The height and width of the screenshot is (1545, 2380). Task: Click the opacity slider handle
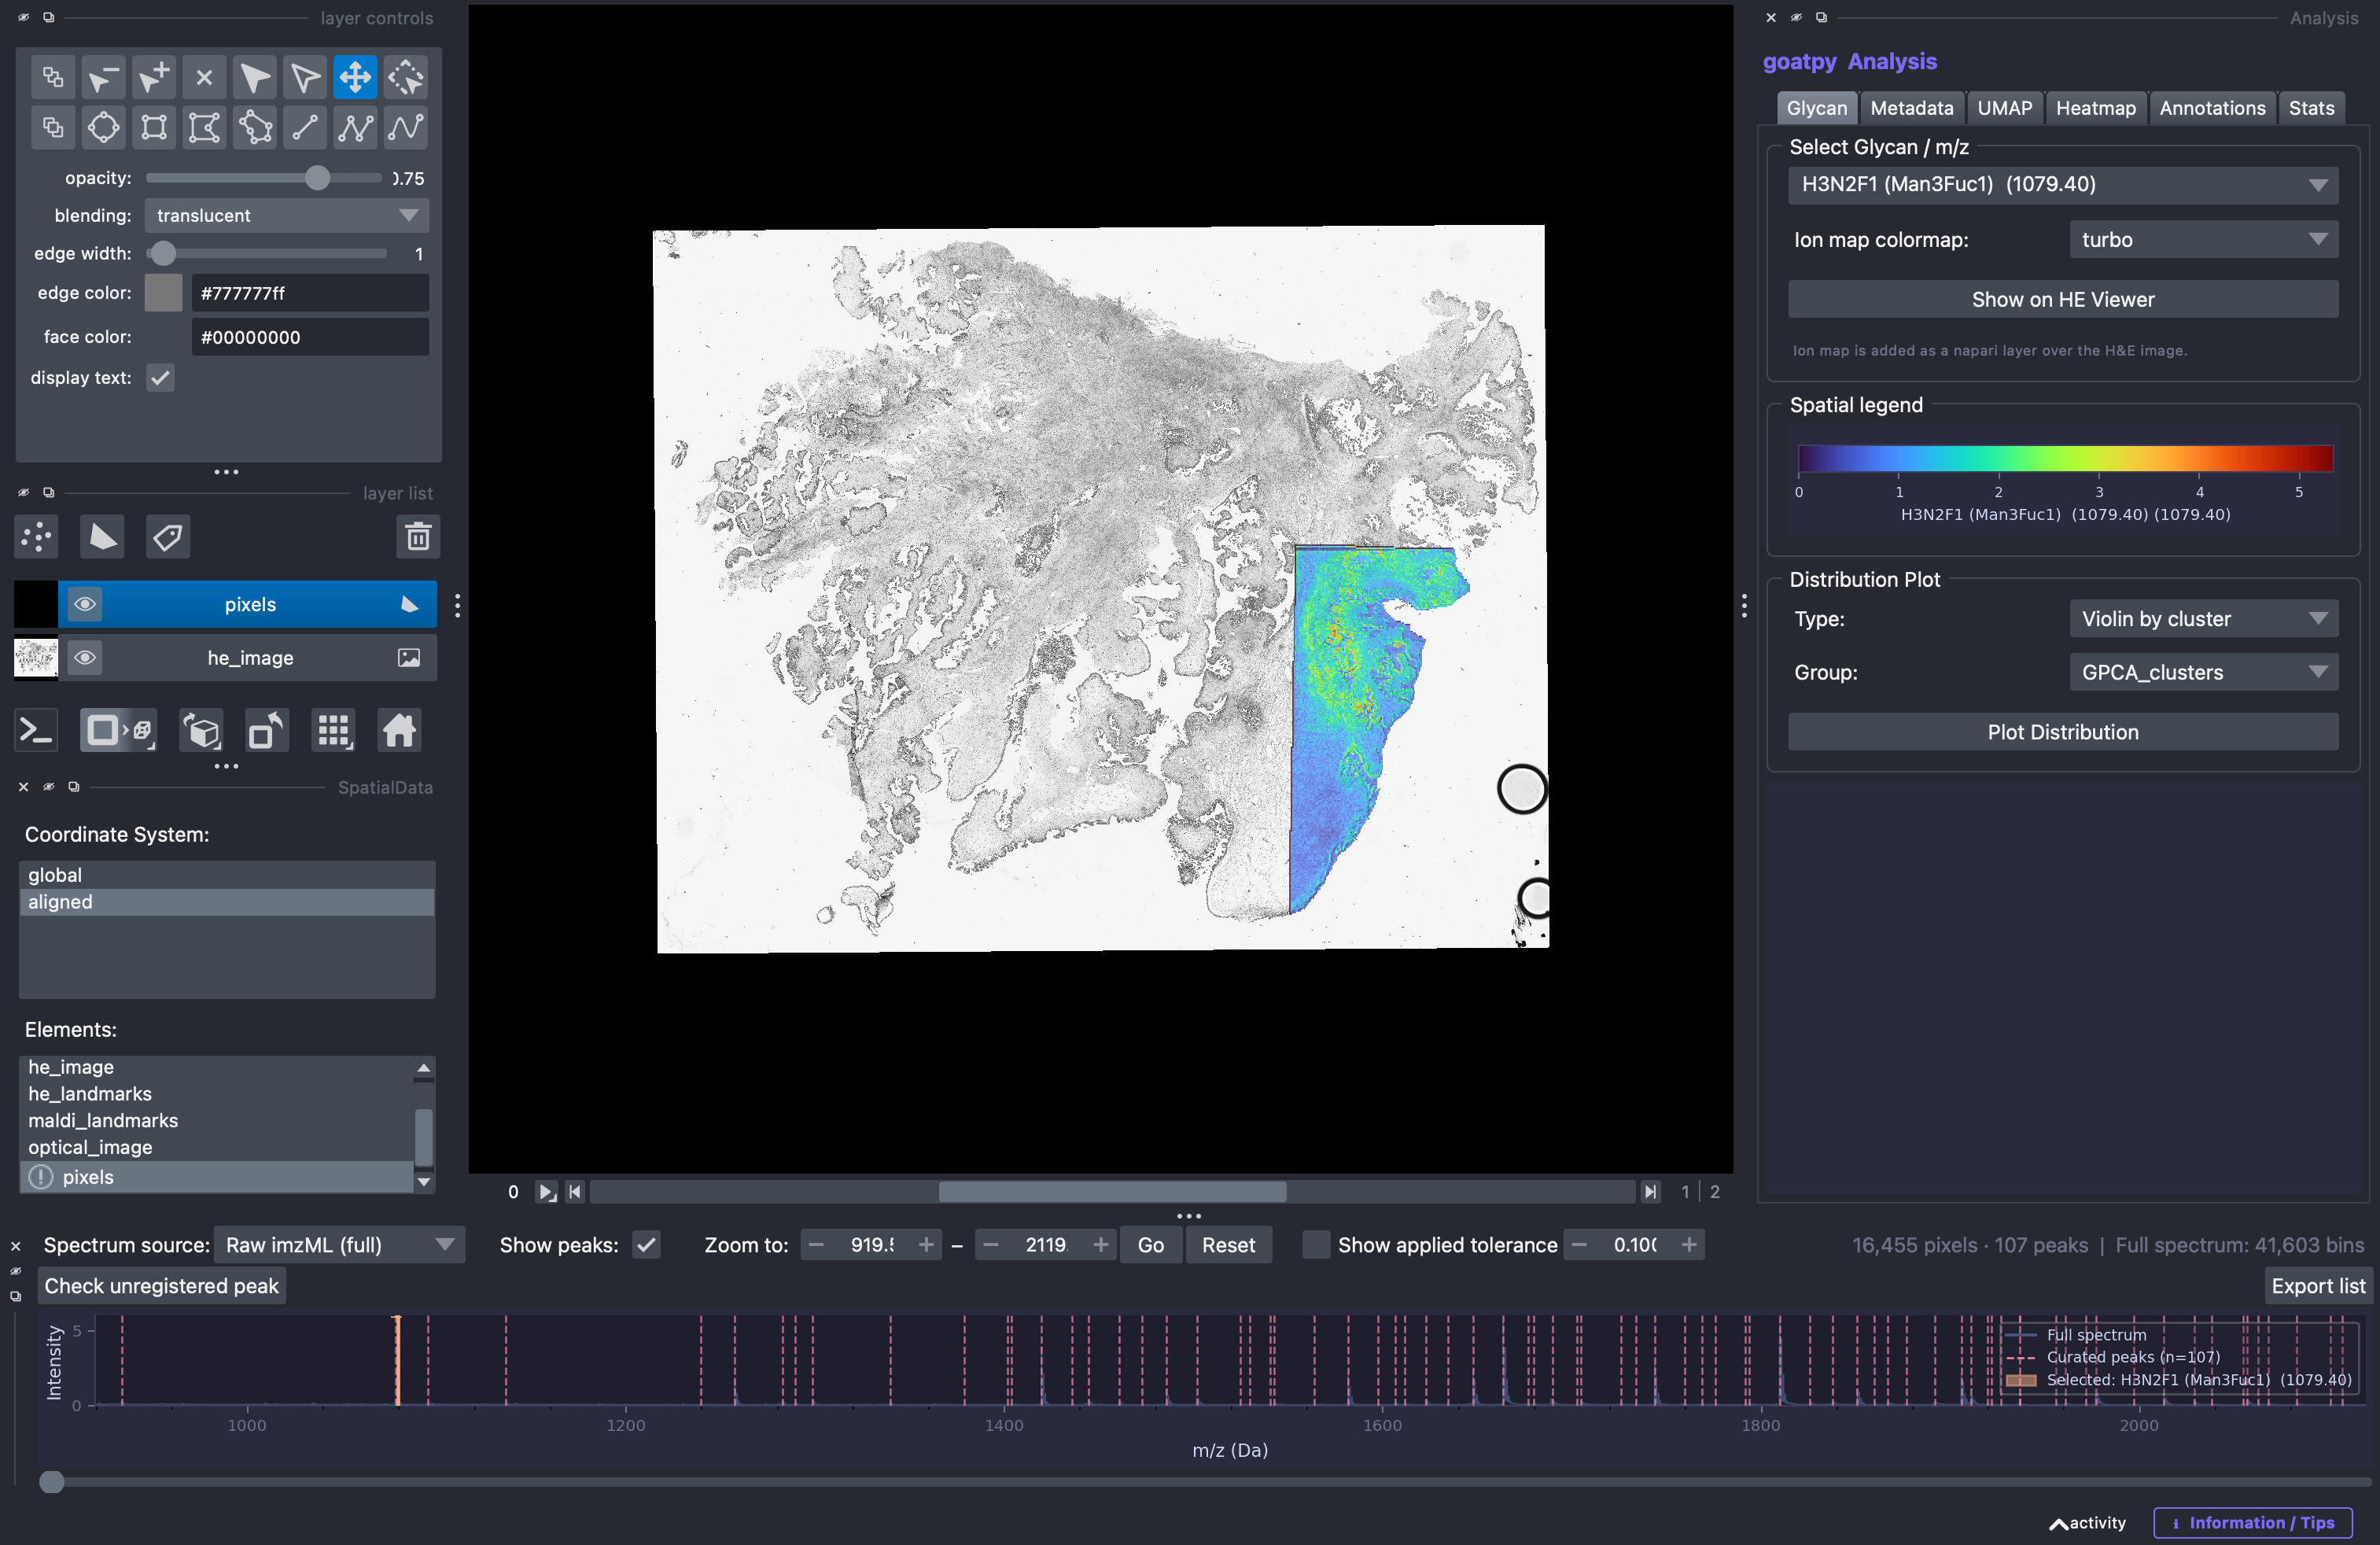317,178
